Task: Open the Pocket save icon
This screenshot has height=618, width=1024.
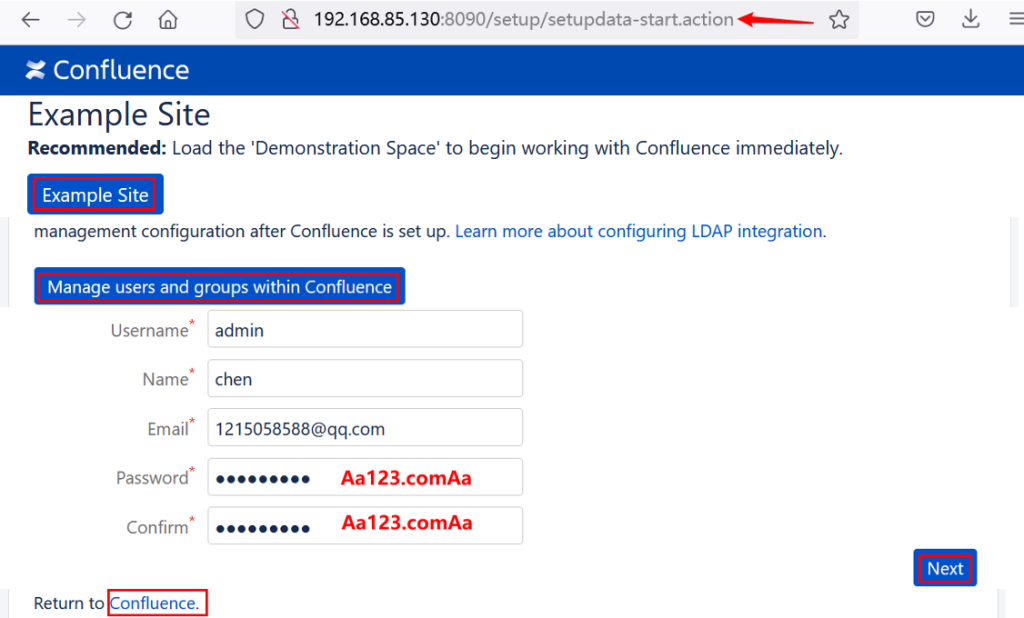Action: (925, 19)
